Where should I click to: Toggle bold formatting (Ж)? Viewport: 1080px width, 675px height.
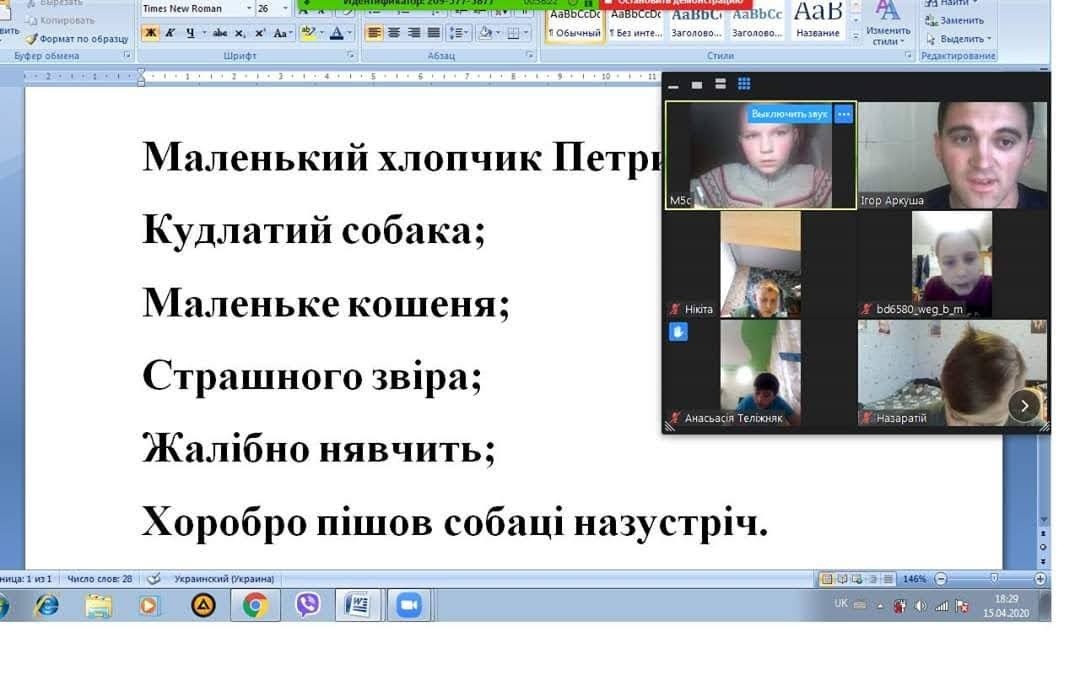point(150,33)
